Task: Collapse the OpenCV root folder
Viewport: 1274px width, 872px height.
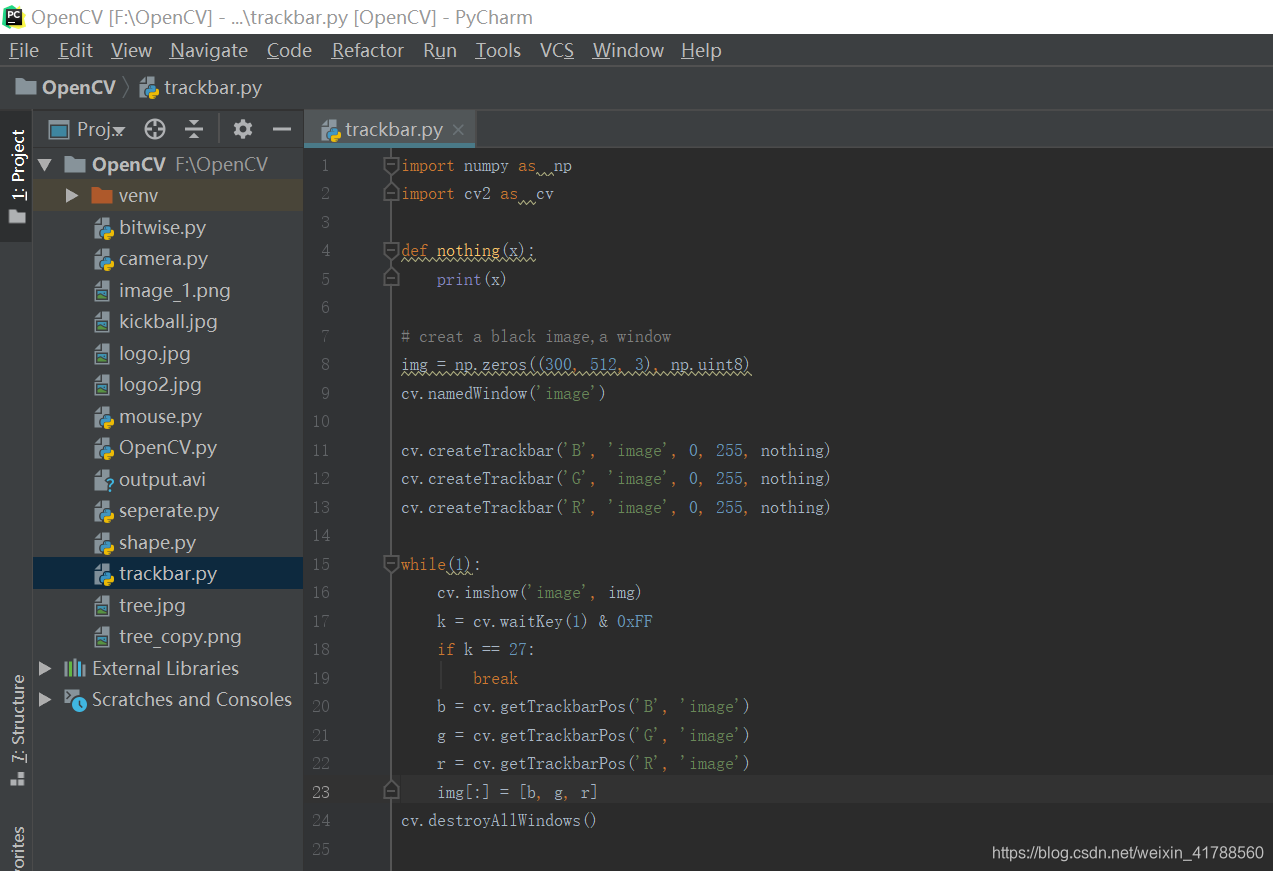Action: (x=44, y=164)
